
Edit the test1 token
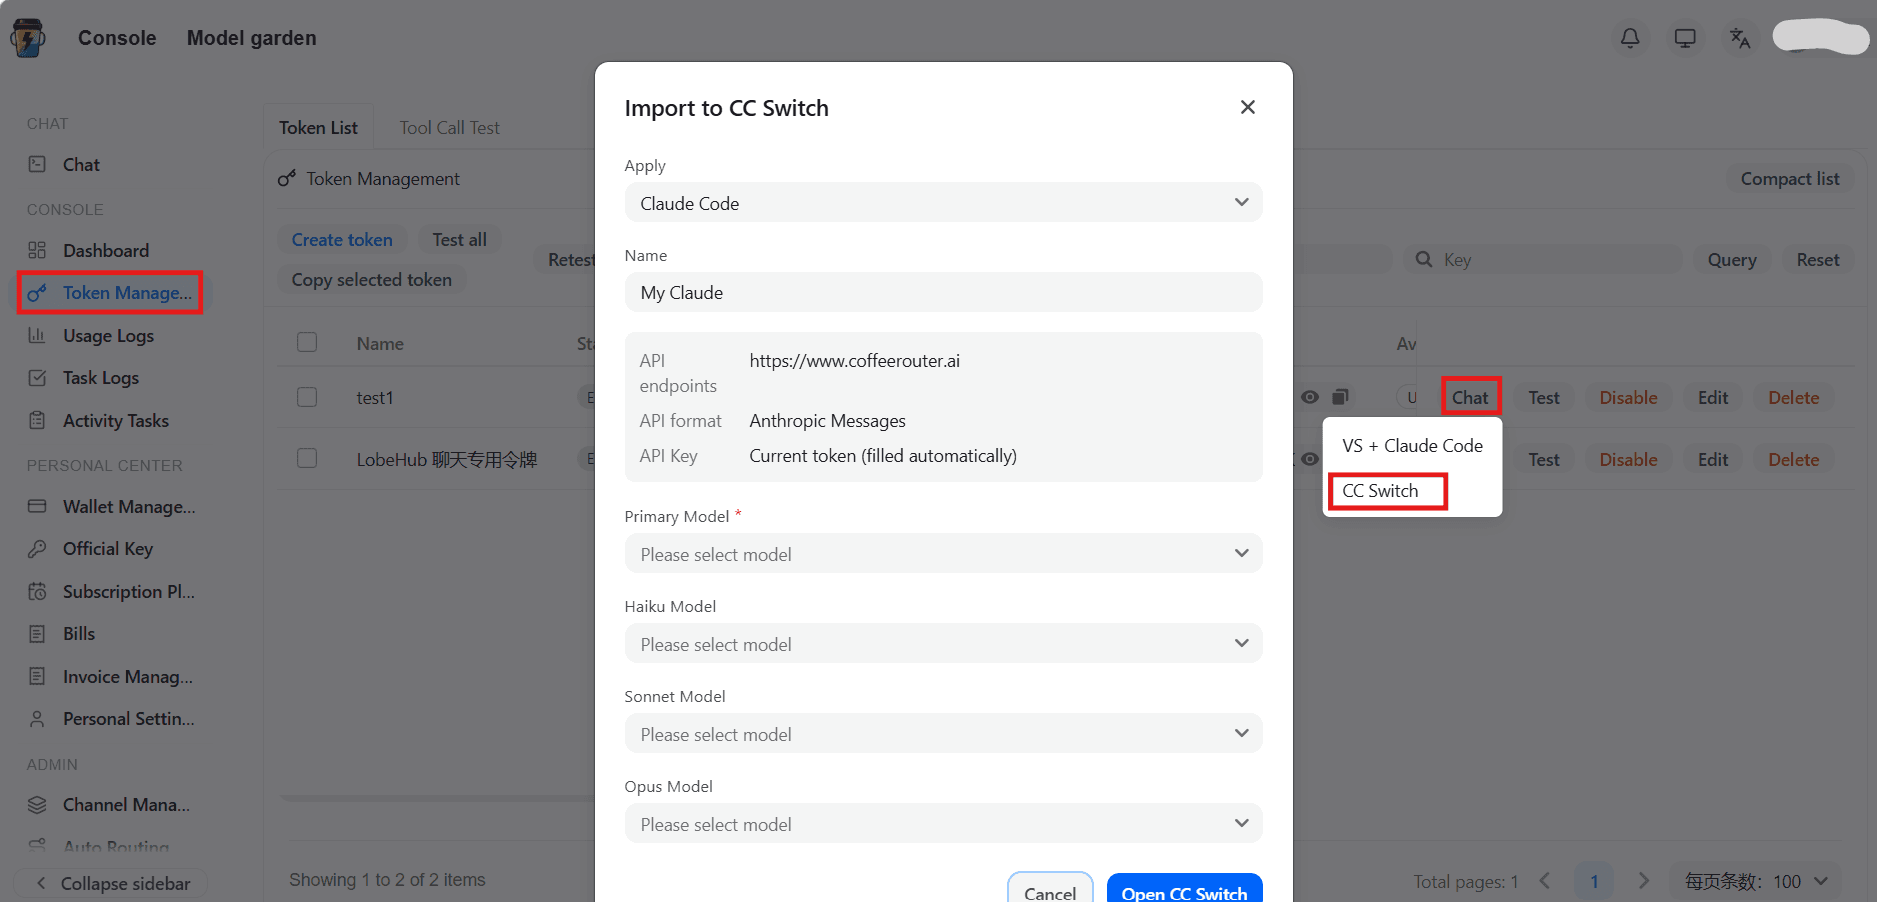(x=1712, y=397)
